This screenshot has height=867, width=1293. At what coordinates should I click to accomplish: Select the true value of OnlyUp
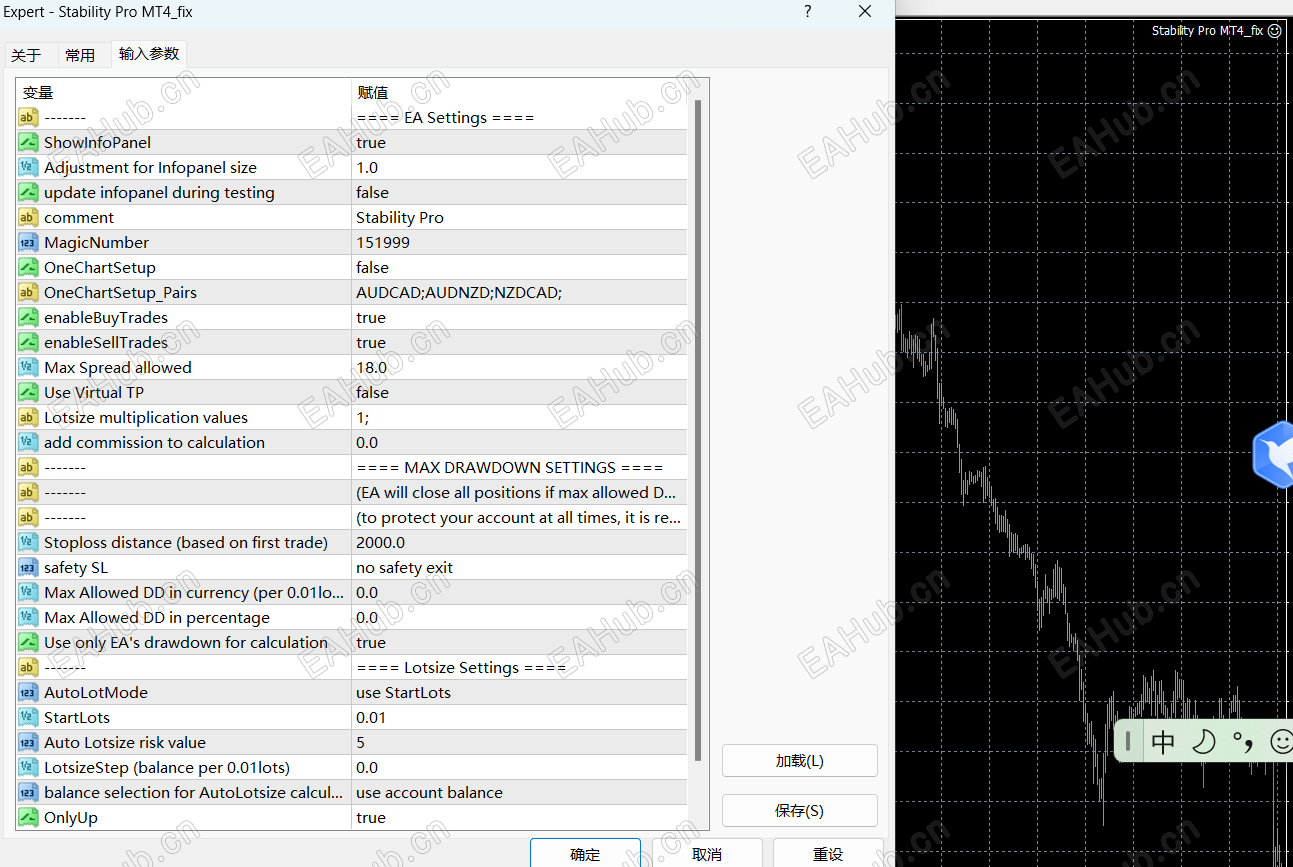pyautogui.click(x=371, y=817)
